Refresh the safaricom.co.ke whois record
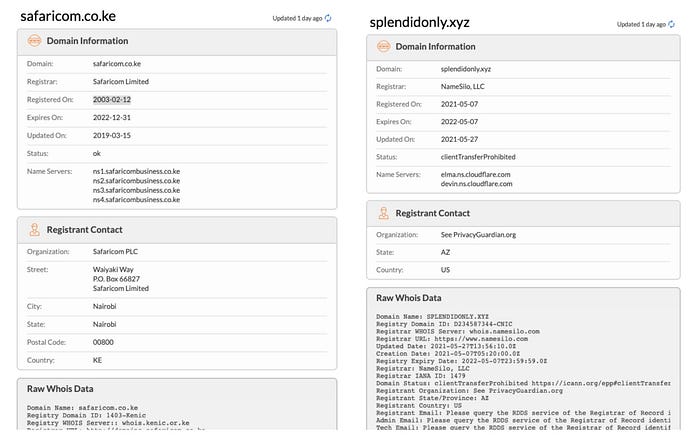The image size is (700, 440). [x=328, y=18]
